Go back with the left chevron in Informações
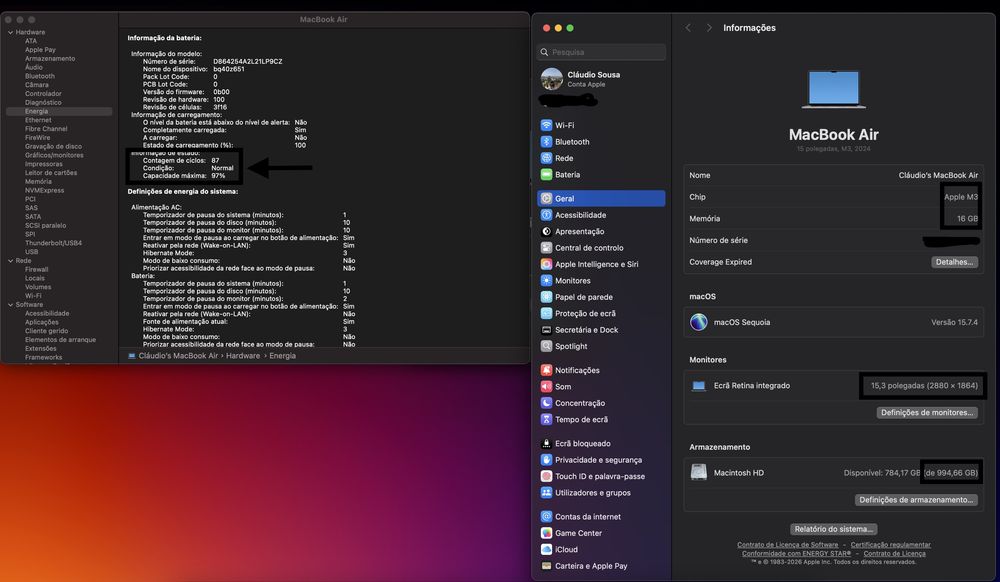1000x582 pixels. (x=688, y=28)
